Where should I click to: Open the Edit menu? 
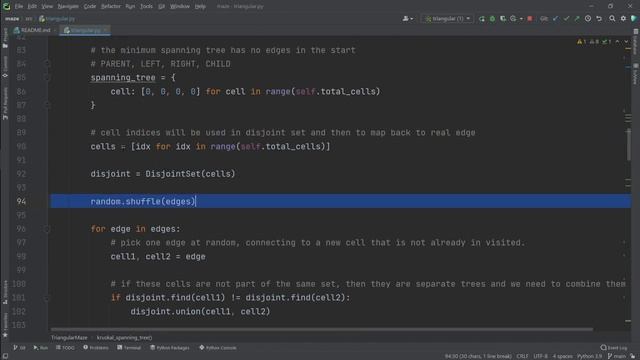point(32,7)
